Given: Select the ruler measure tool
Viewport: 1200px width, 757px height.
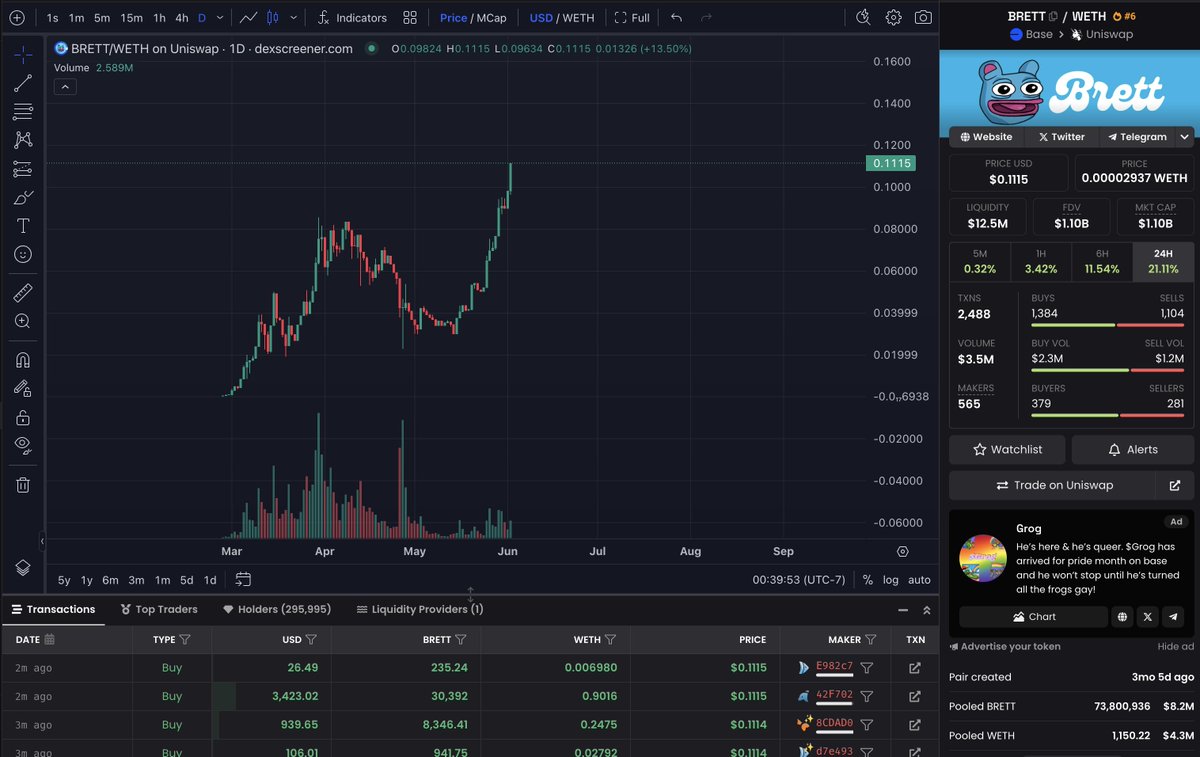Looking at the screenshot, I should (23, 293).
